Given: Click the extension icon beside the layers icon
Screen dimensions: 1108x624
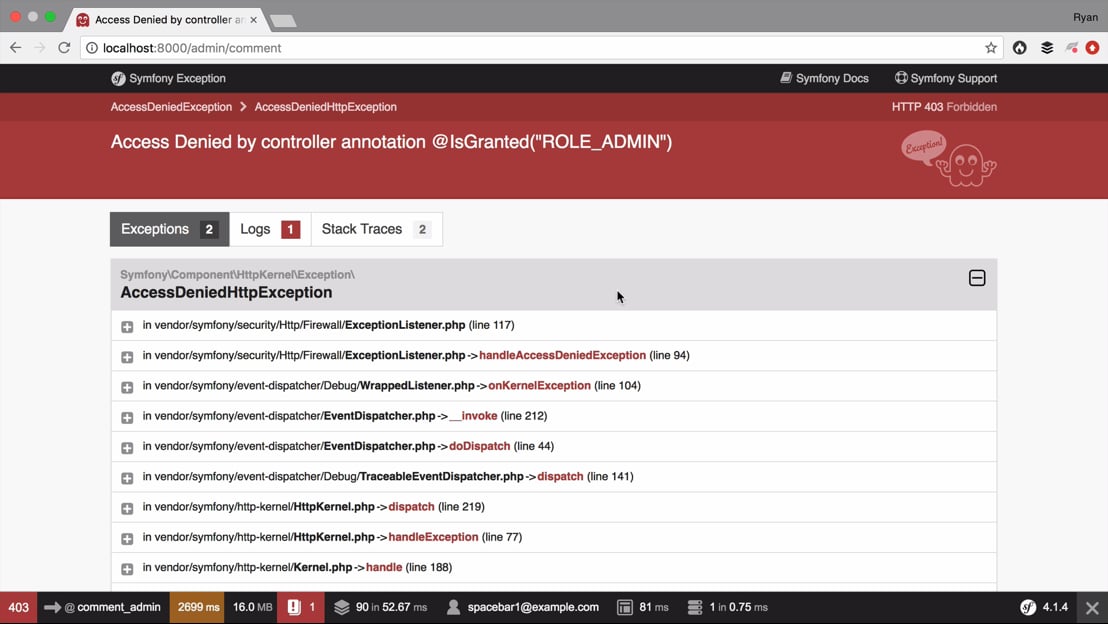Looking at the screenshot, I should tap(1072, 48).
